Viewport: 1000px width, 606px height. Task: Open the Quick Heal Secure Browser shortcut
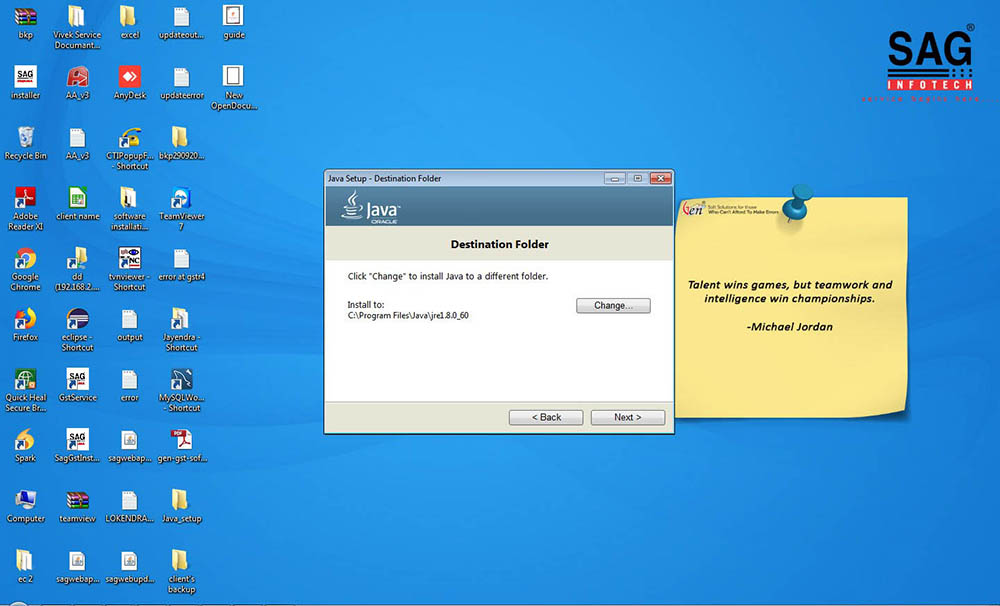[26, 381]
